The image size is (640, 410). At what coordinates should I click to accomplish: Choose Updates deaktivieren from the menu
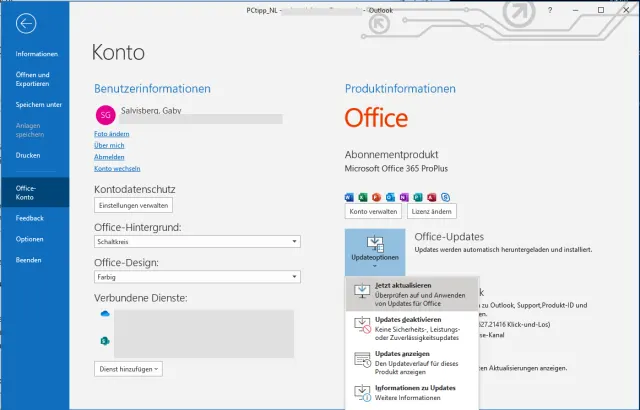click(x=412, y=328)
